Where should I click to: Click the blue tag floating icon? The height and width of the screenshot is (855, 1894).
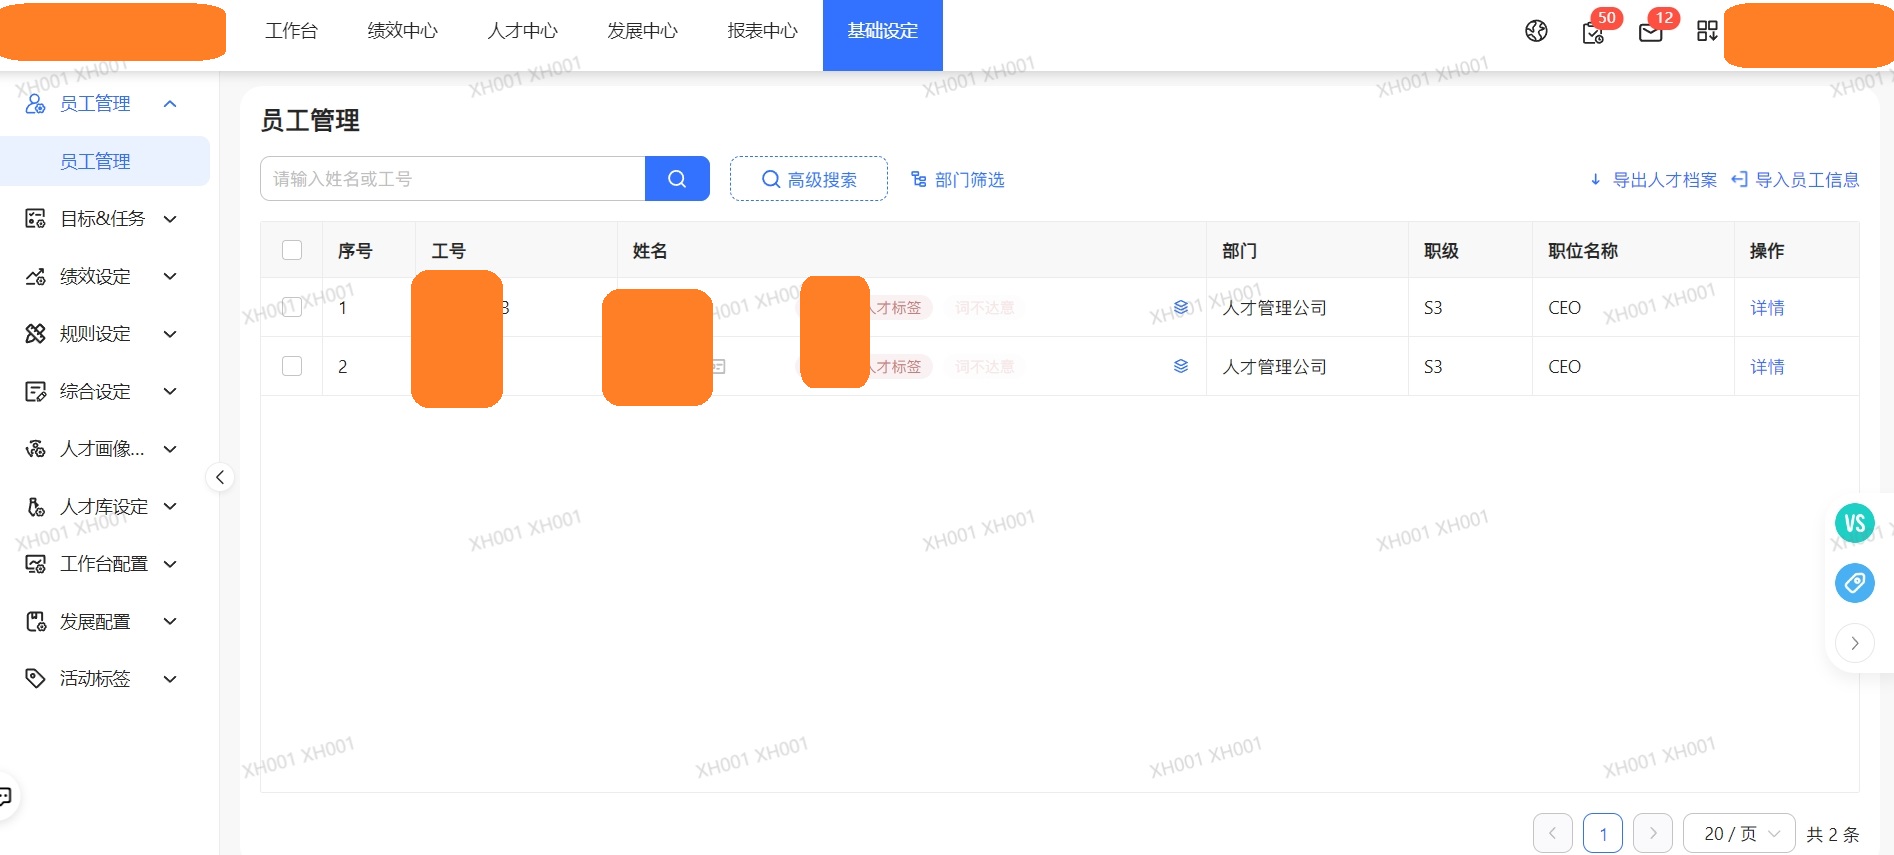(1854, 583)
